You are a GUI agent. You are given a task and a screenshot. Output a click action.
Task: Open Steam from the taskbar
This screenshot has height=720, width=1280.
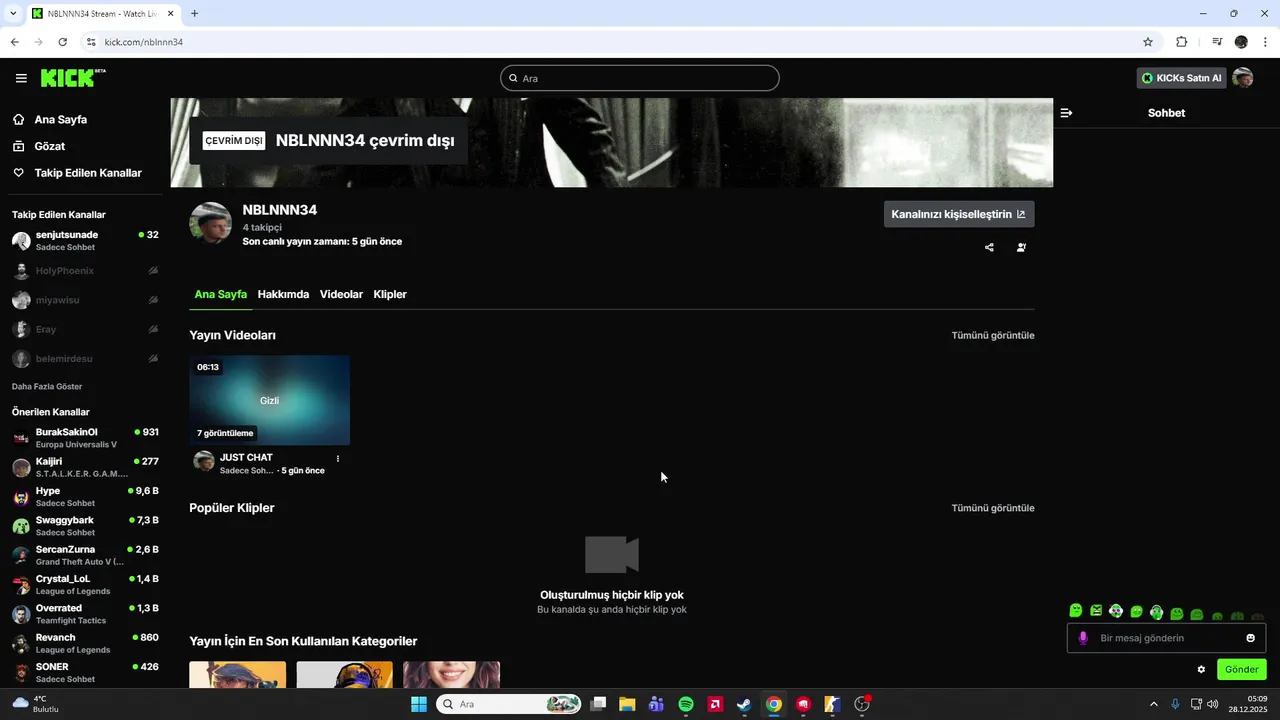[744, 704]
